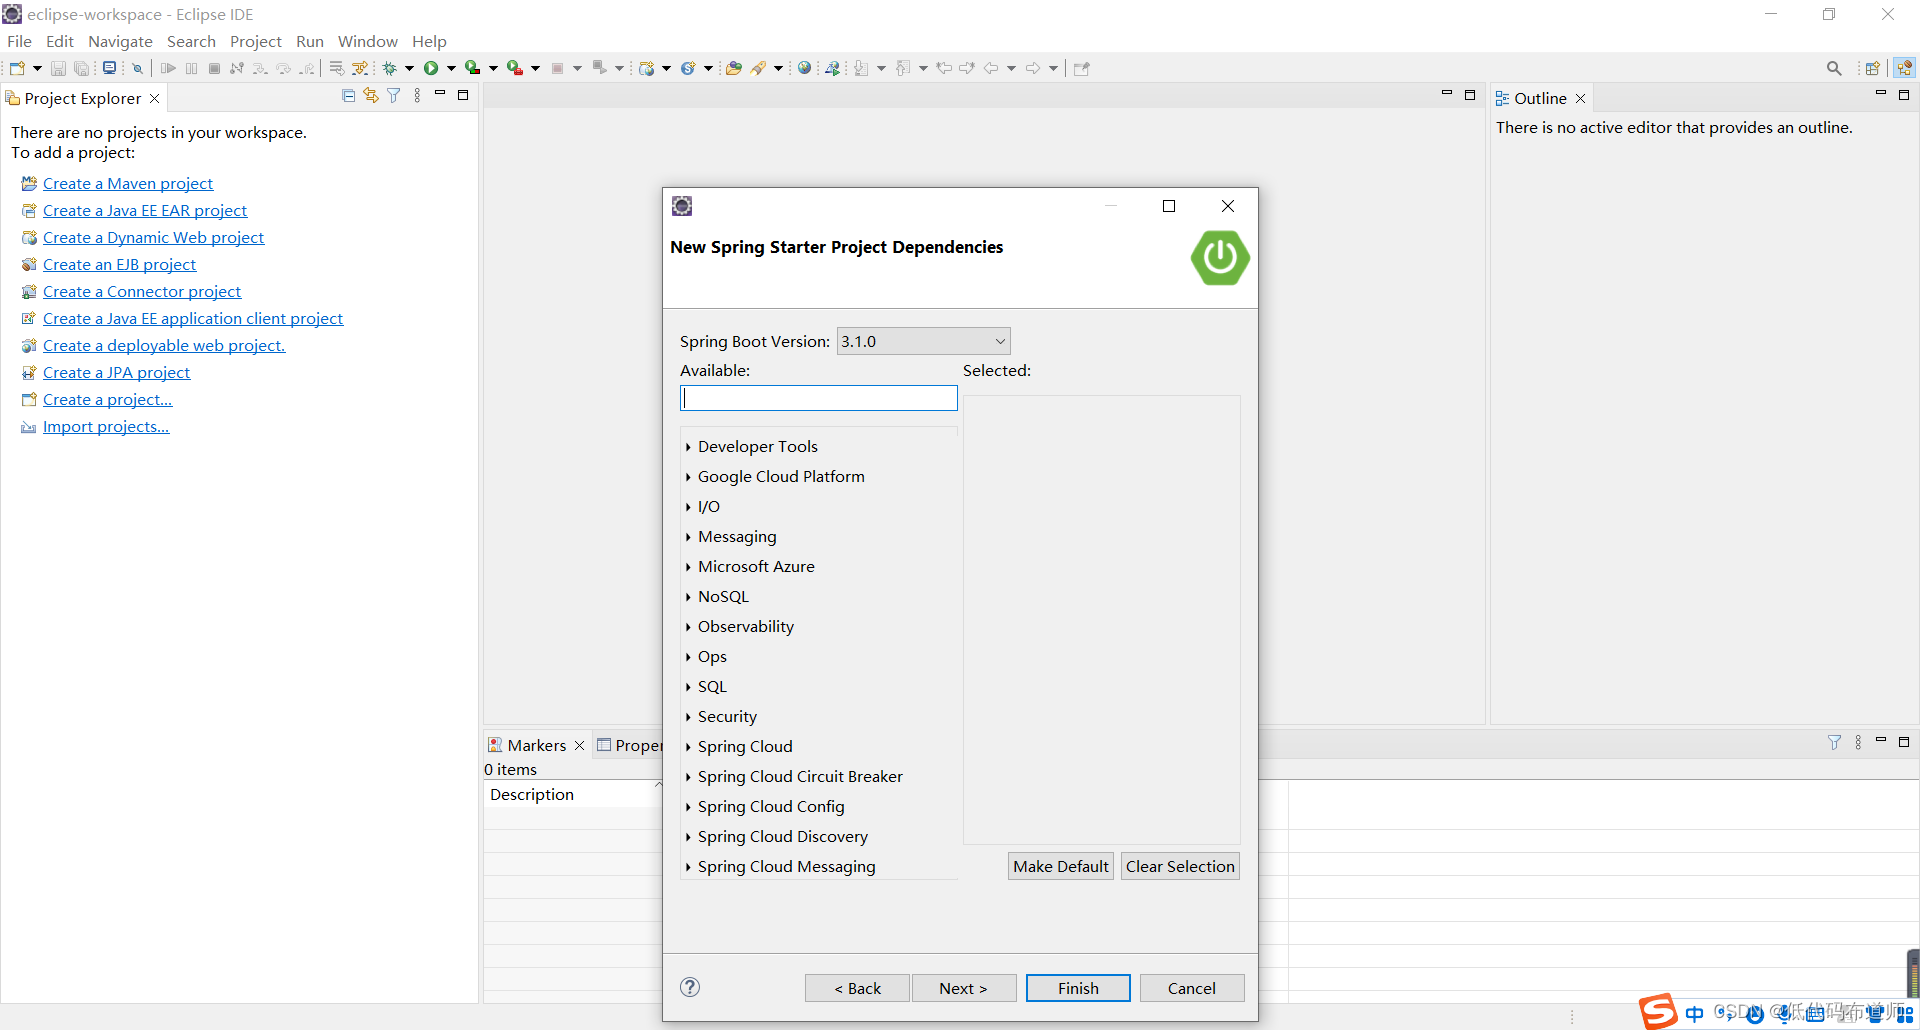
Task: Click the green bug Debug icon
Action: click(x=390, y=68)
